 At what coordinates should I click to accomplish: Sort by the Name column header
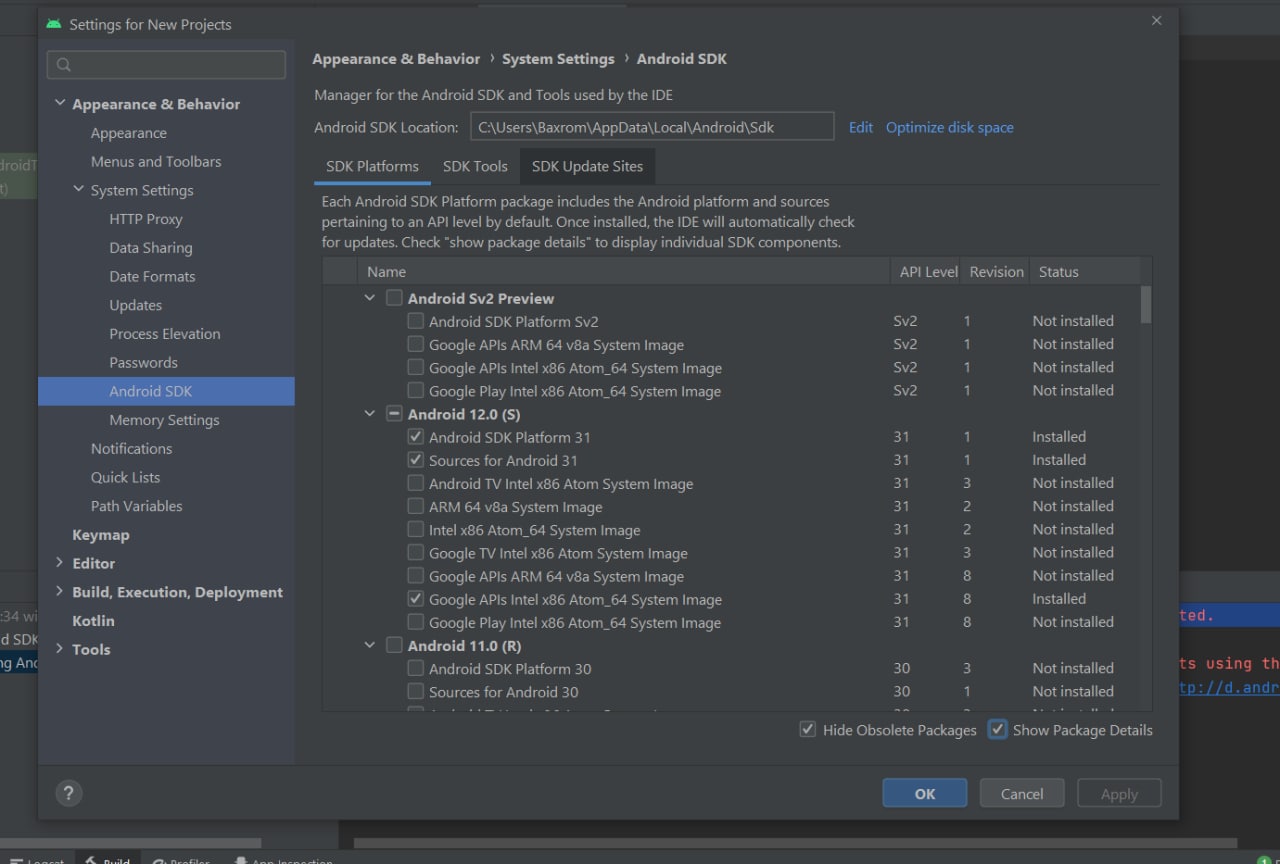pos(623,271)
